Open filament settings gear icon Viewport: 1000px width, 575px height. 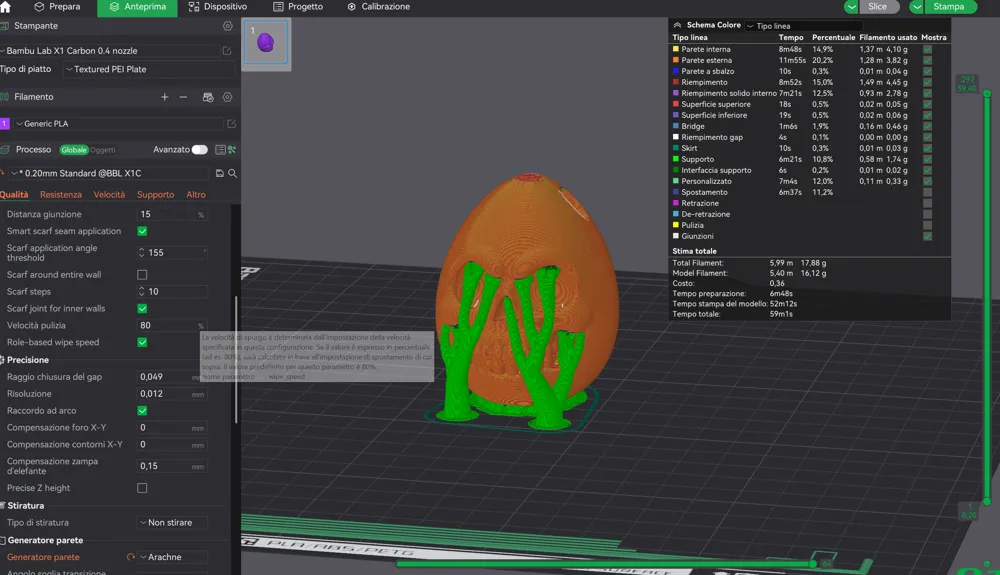coord(228,97)
